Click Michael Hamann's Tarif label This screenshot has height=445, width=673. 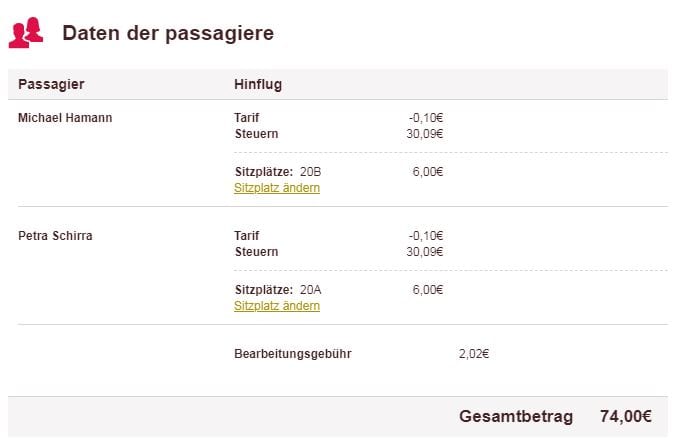click(x=246, y=118)
